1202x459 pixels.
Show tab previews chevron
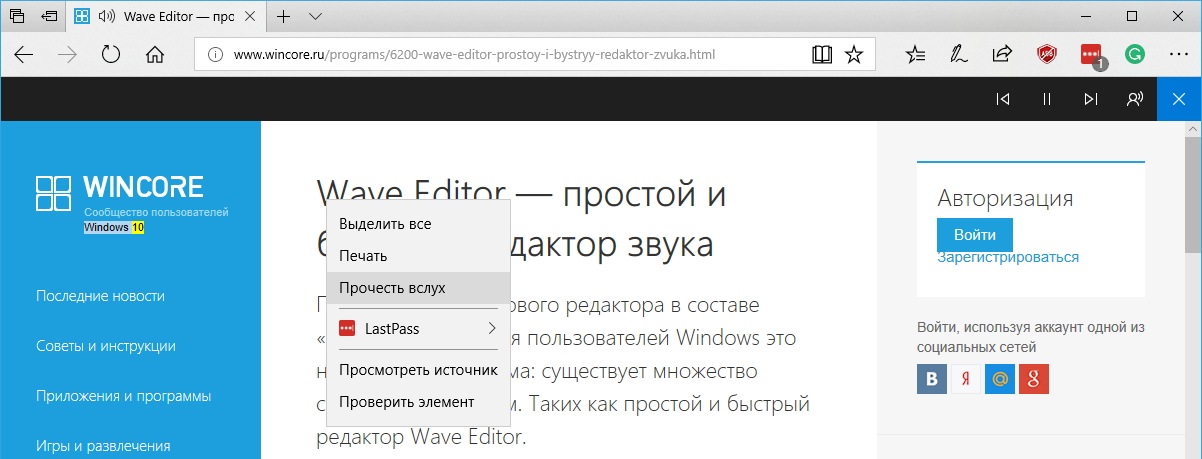pos(316,17)
